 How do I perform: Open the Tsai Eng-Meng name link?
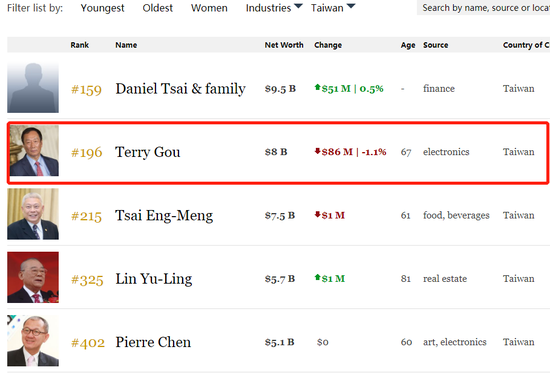point(164,215)
